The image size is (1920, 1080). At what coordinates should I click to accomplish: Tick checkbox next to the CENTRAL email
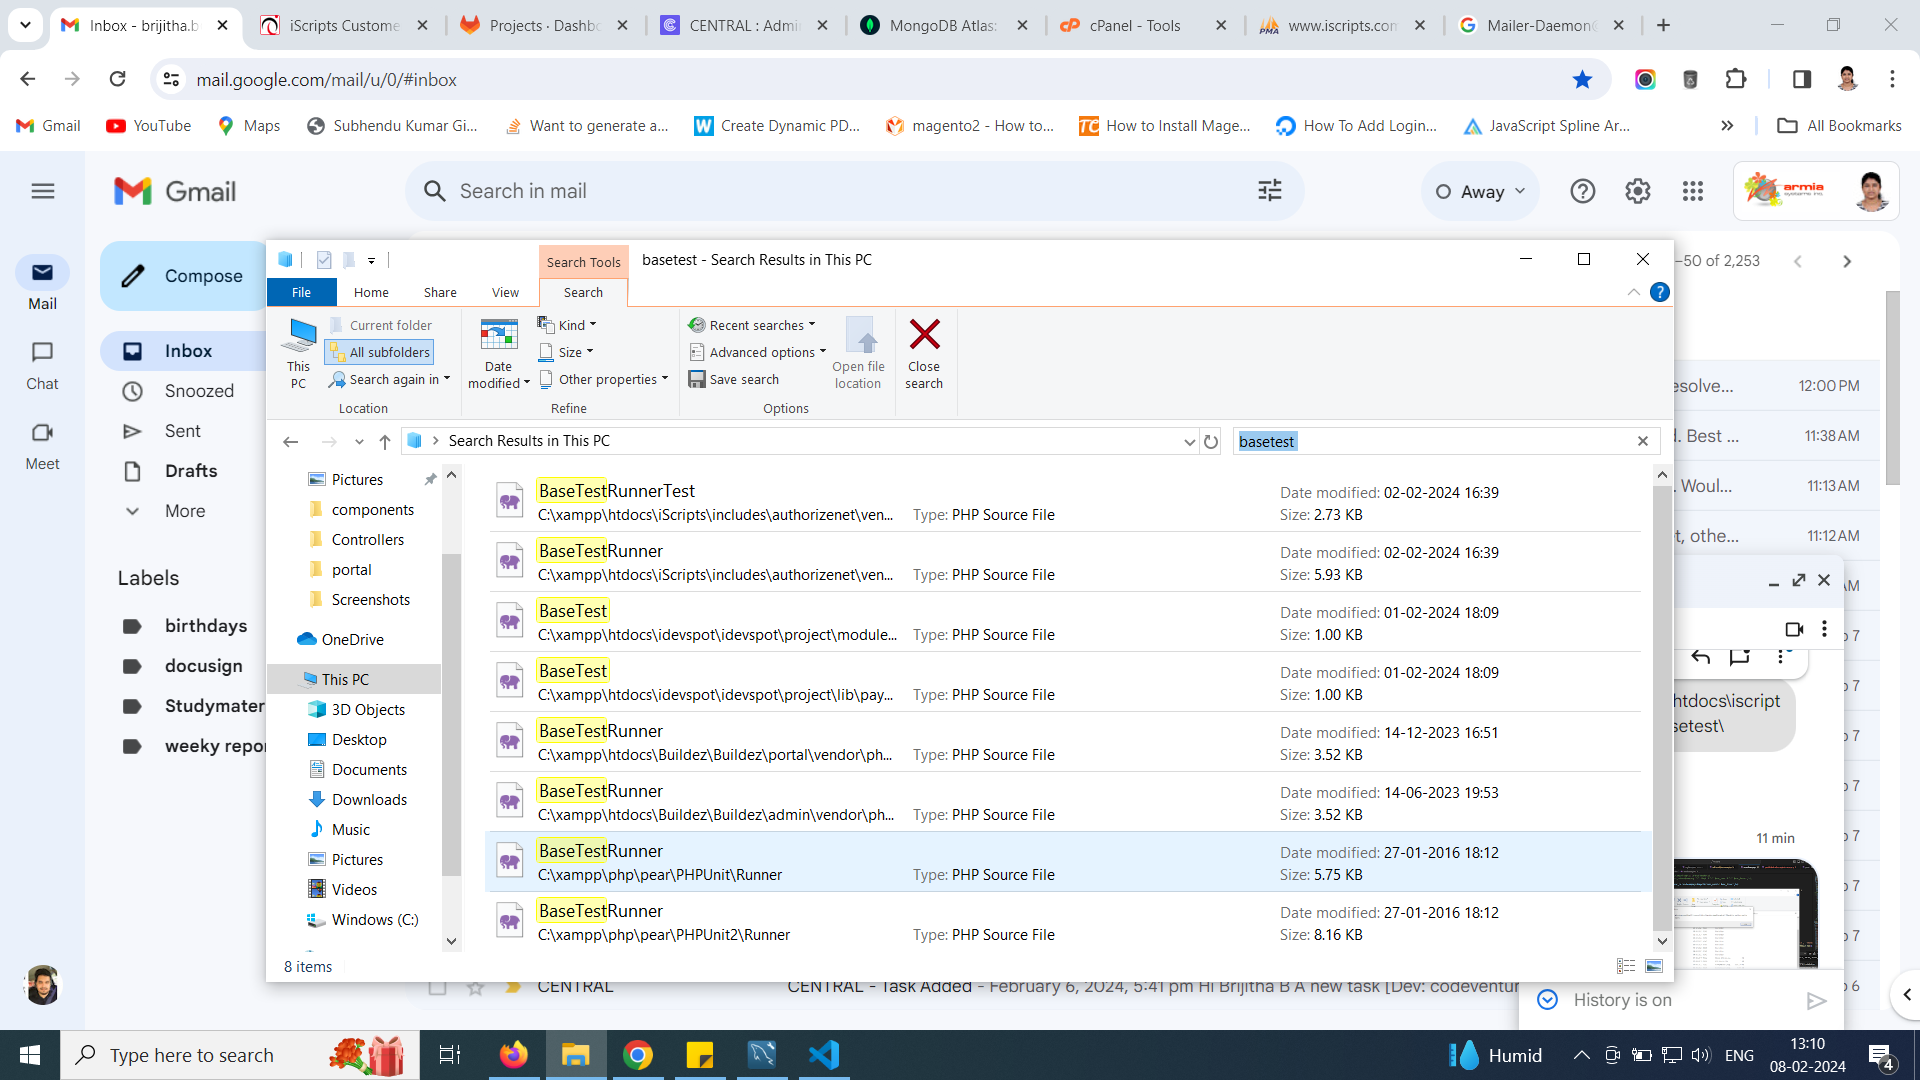click(437, 987)
